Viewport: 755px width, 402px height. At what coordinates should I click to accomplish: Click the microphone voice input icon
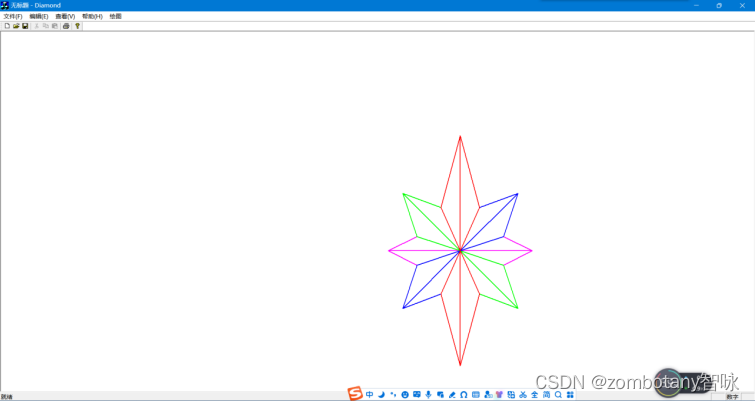click(x=428, y=395)
